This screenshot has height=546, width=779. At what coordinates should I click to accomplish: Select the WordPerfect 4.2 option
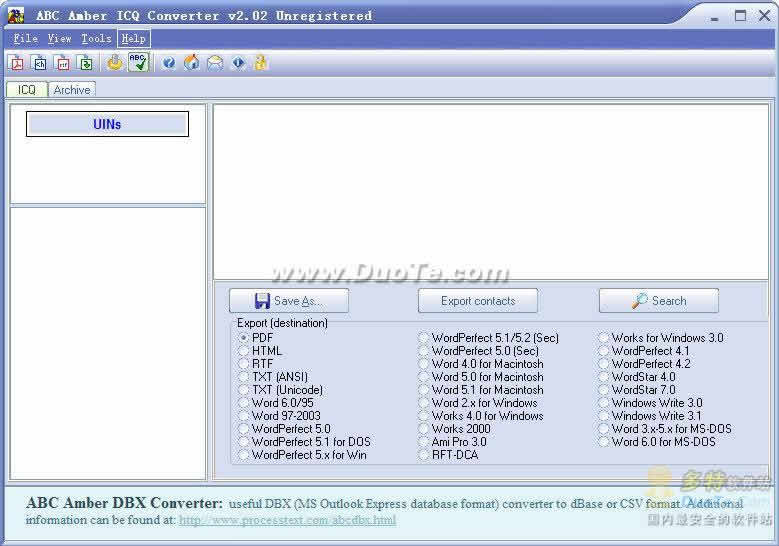645,364
